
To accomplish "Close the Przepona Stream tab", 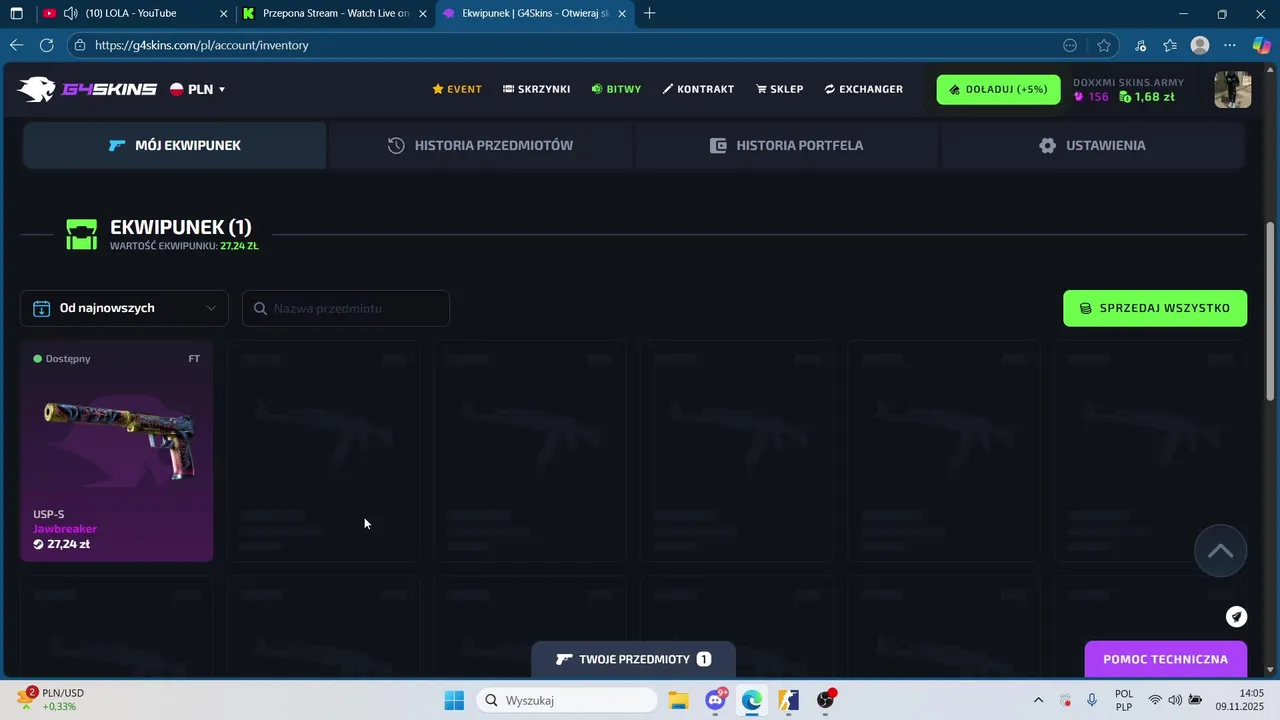I will click(x=422, y=13).
